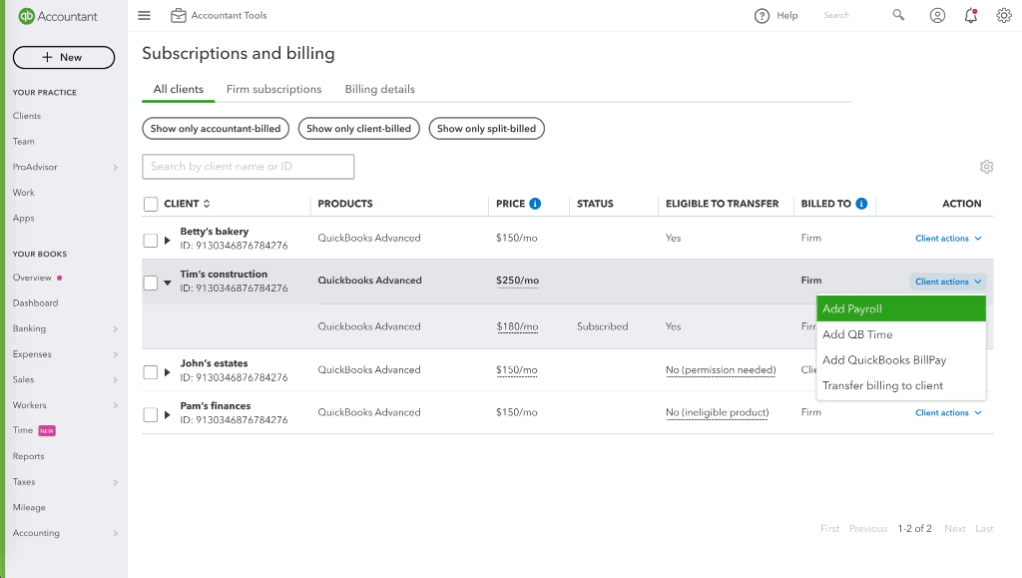Image resolution: width=1022 pixels, height=578 pixels.
Task: Click the client name search field
Action: 247,166
